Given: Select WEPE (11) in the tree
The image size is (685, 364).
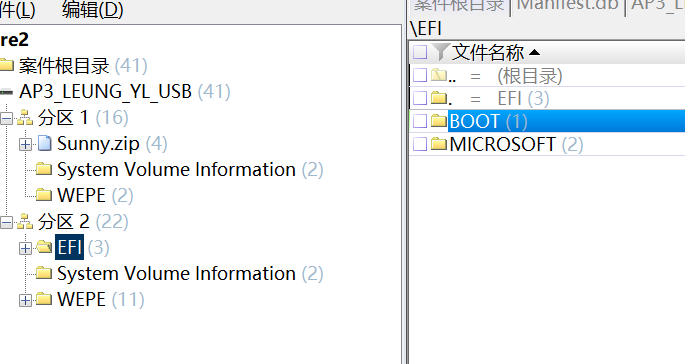Looking at the screenshot, I should (100, 299).
